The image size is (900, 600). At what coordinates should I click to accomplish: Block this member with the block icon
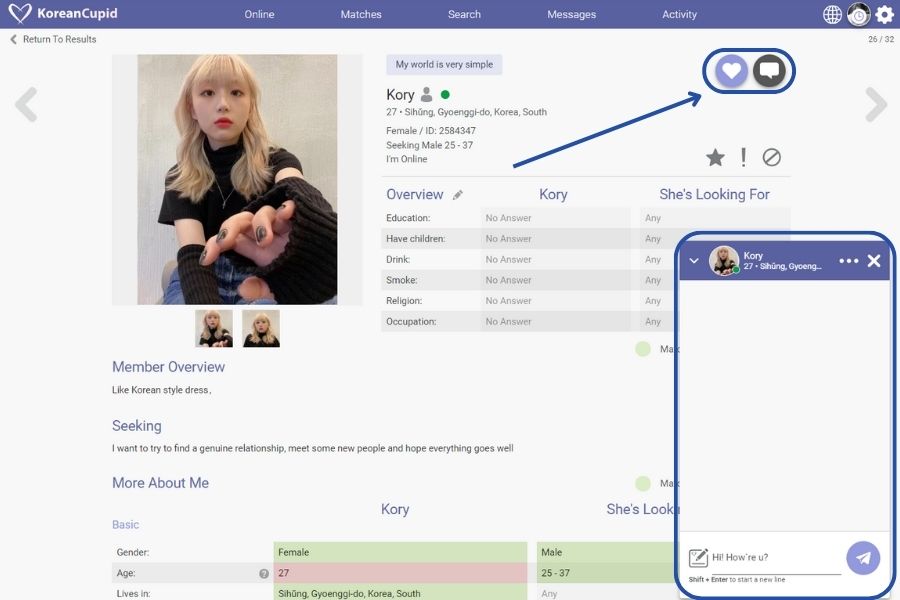771,157
